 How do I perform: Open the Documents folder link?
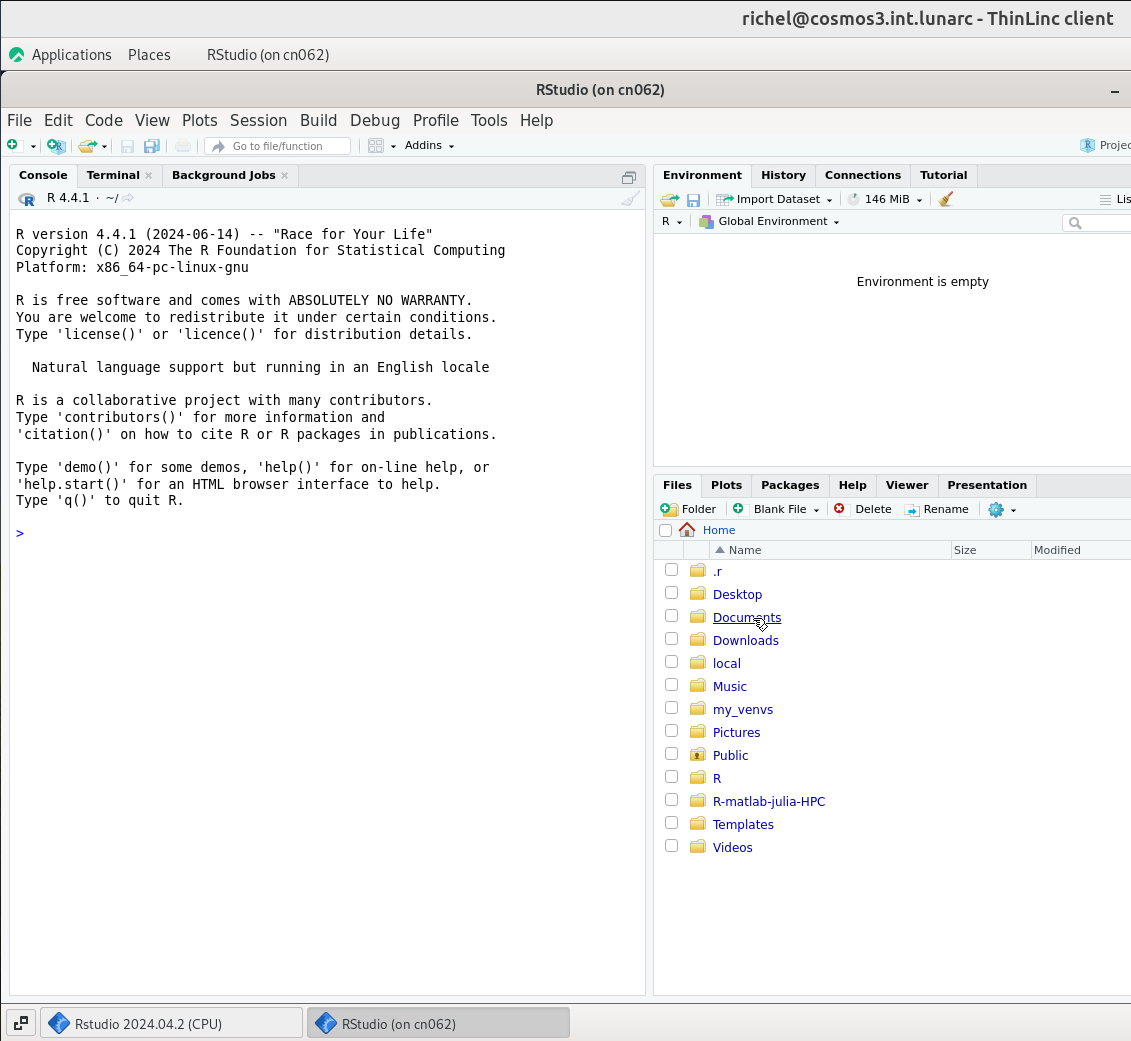click(746, 617)
